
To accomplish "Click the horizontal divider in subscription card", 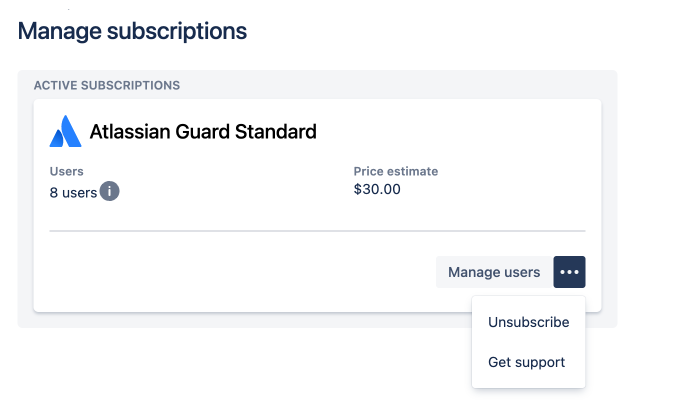I will (317, 231).
